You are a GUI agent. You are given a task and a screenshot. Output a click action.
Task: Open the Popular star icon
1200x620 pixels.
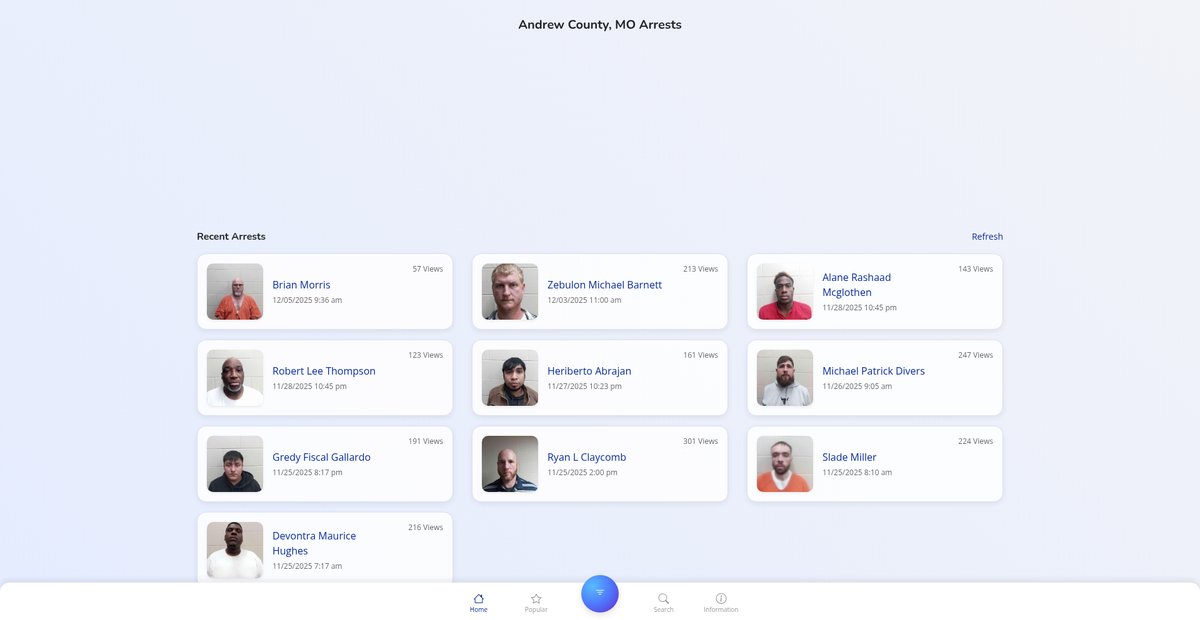(536, 598)
